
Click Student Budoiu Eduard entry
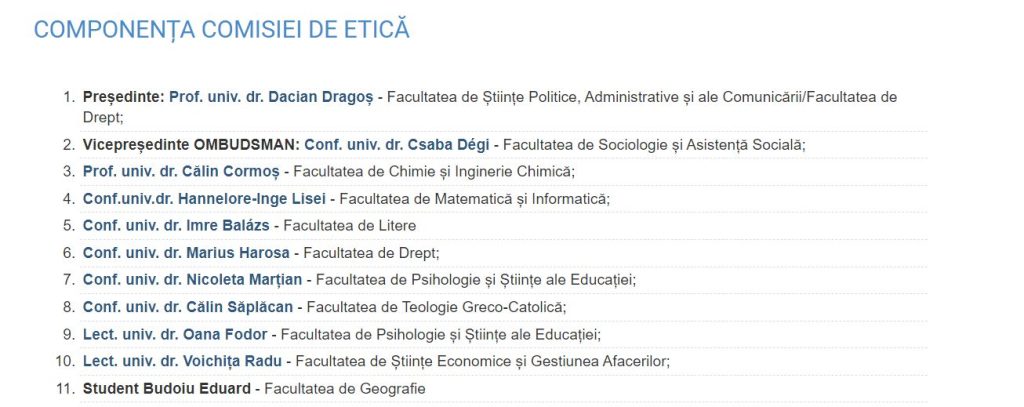coord(167,389)
